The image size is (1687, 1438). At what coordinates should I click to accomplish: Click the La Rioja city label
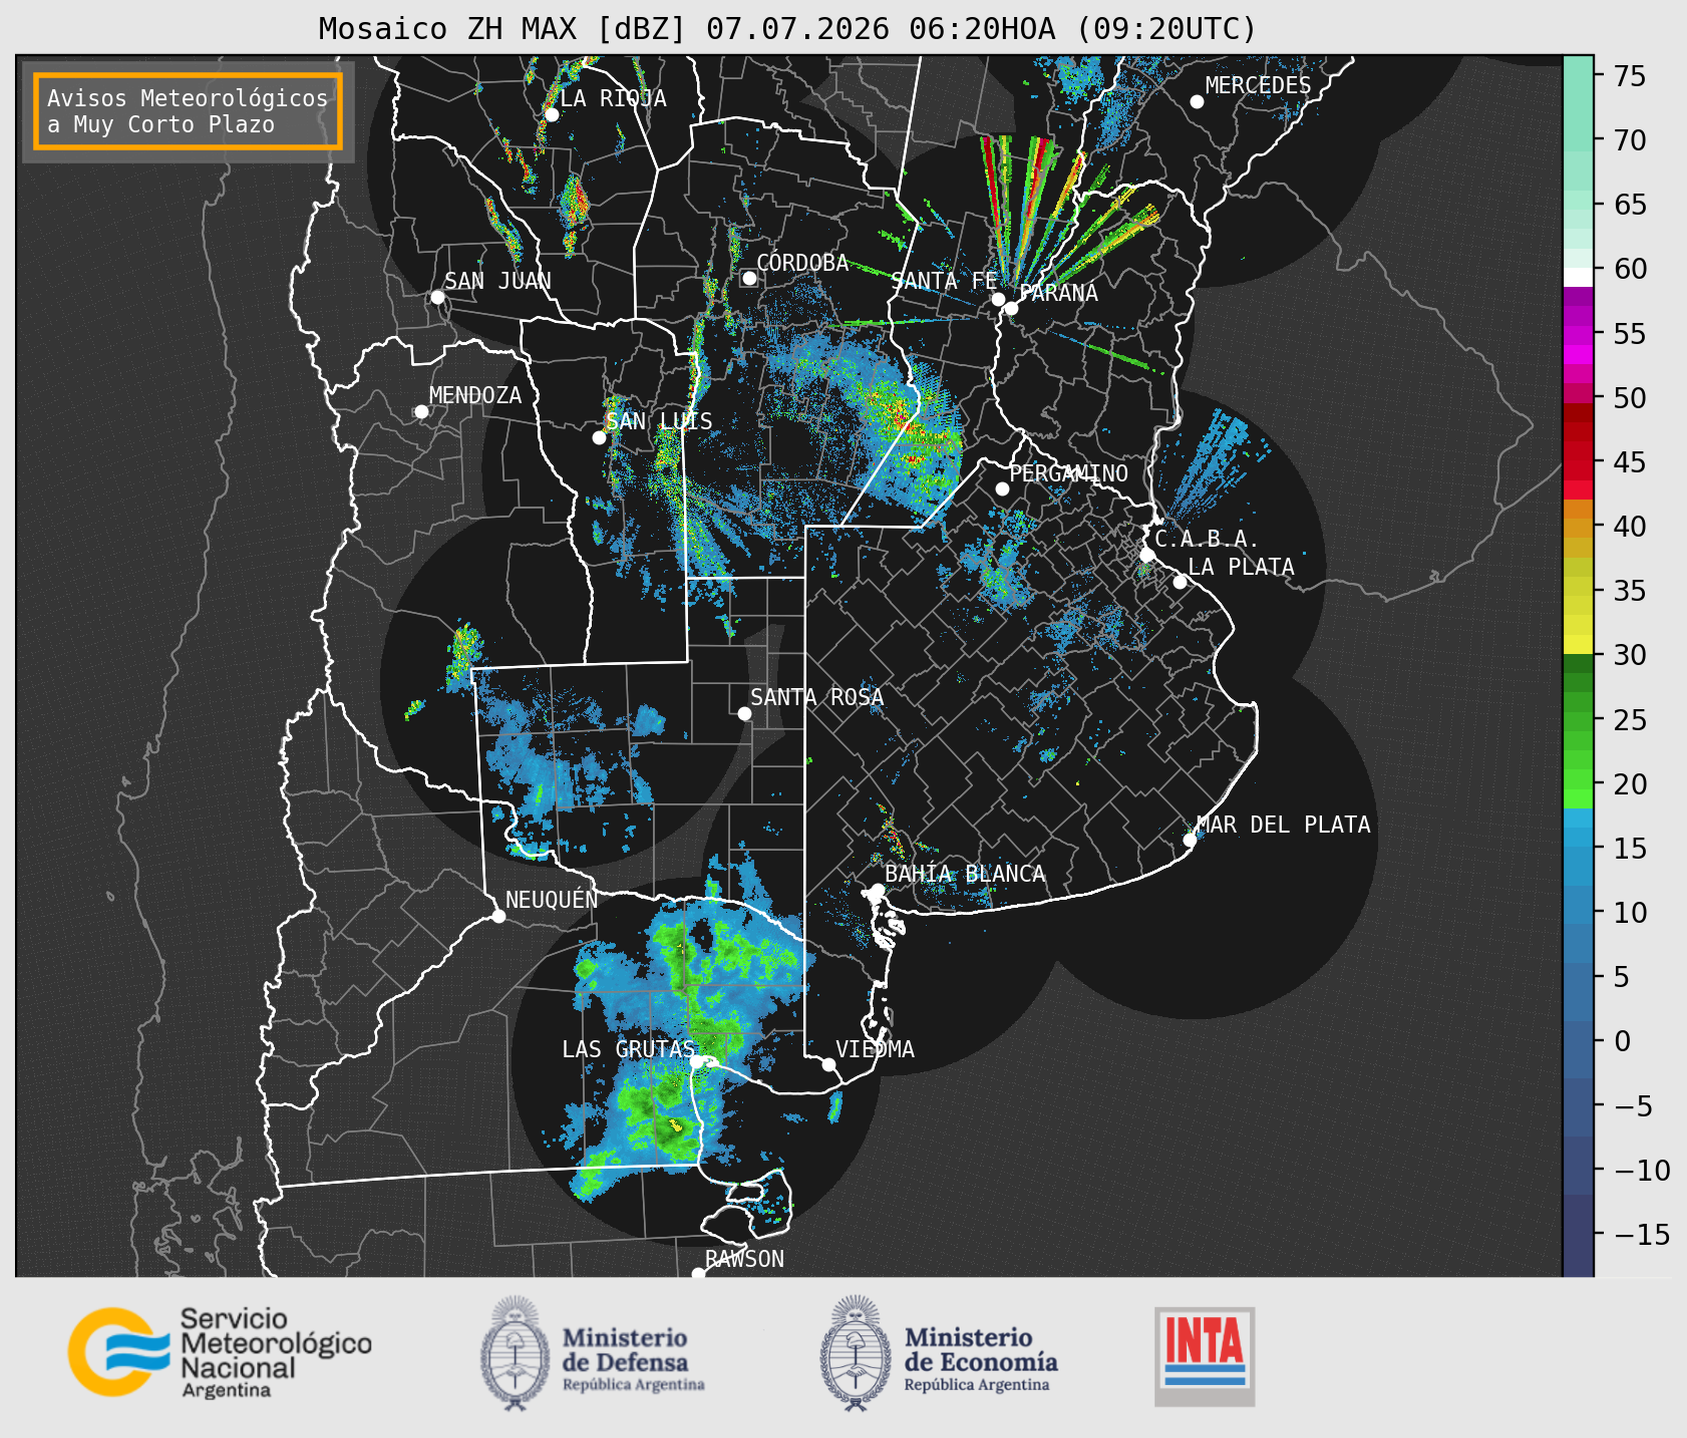point(613,98)
